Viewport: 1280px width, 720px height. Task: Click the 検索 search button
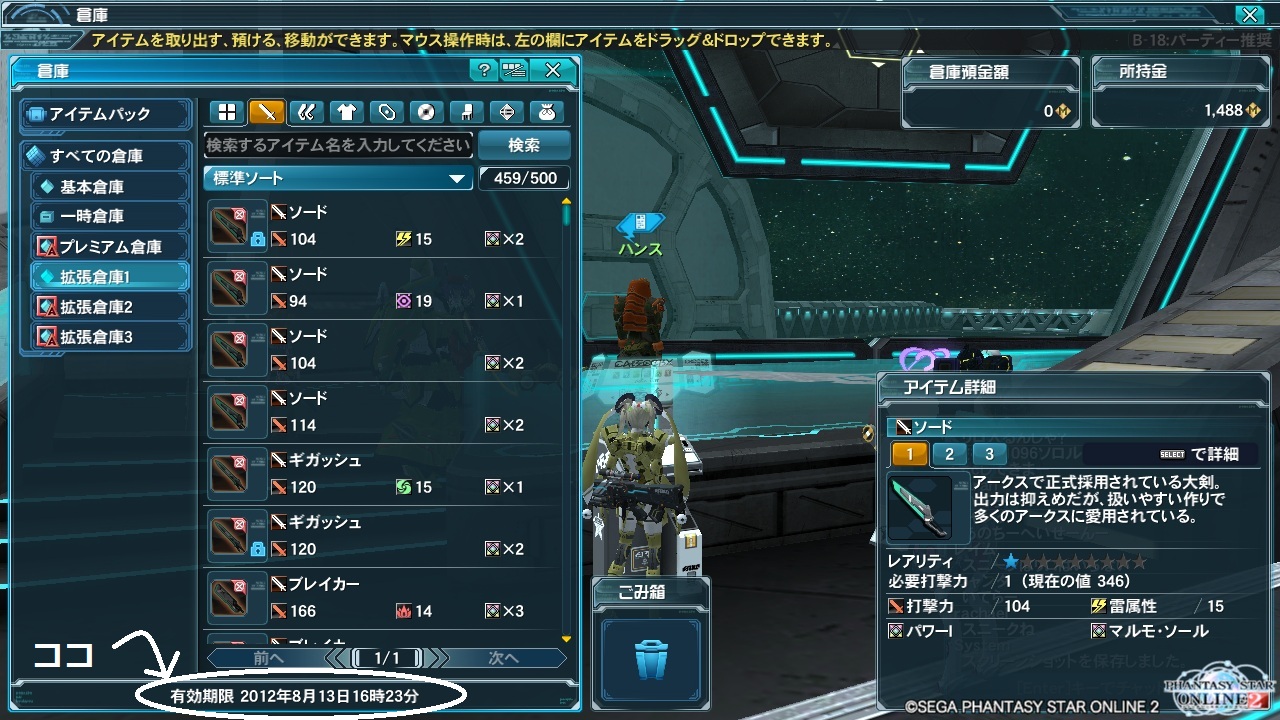[x=524, y=145]
